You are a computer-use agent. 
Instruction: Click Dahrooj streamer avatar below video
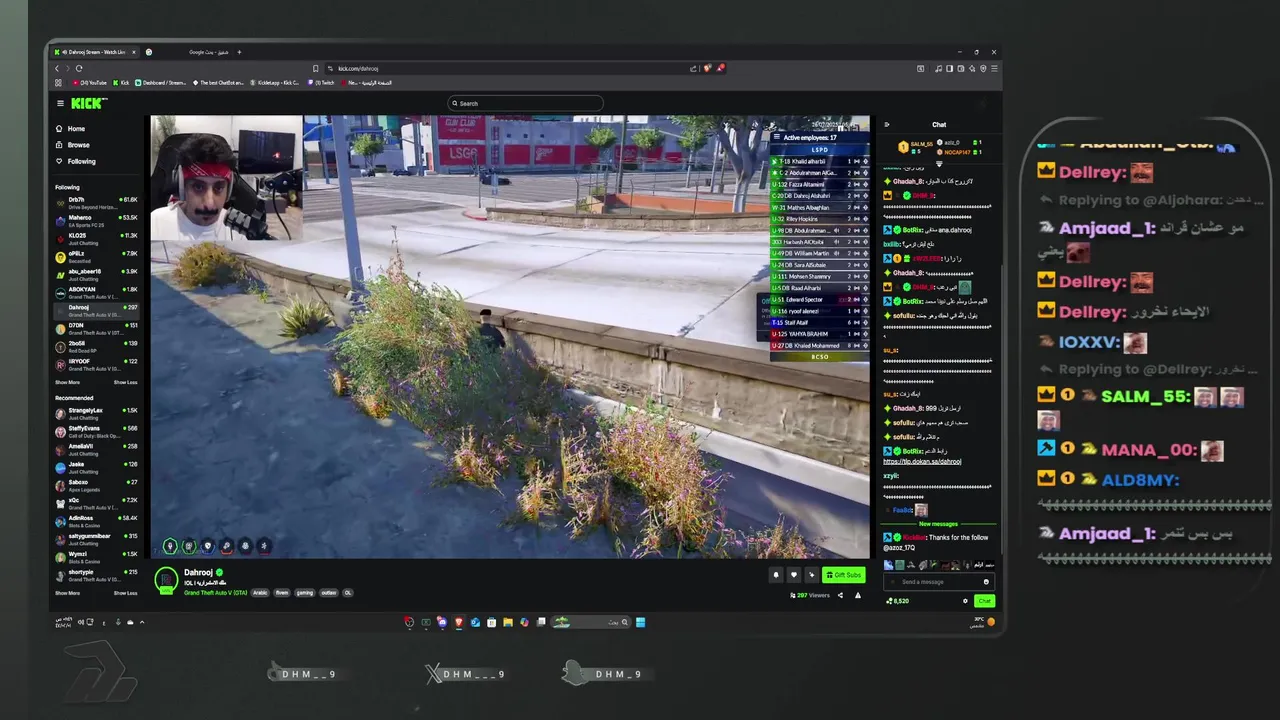click(x=166, y=581)
